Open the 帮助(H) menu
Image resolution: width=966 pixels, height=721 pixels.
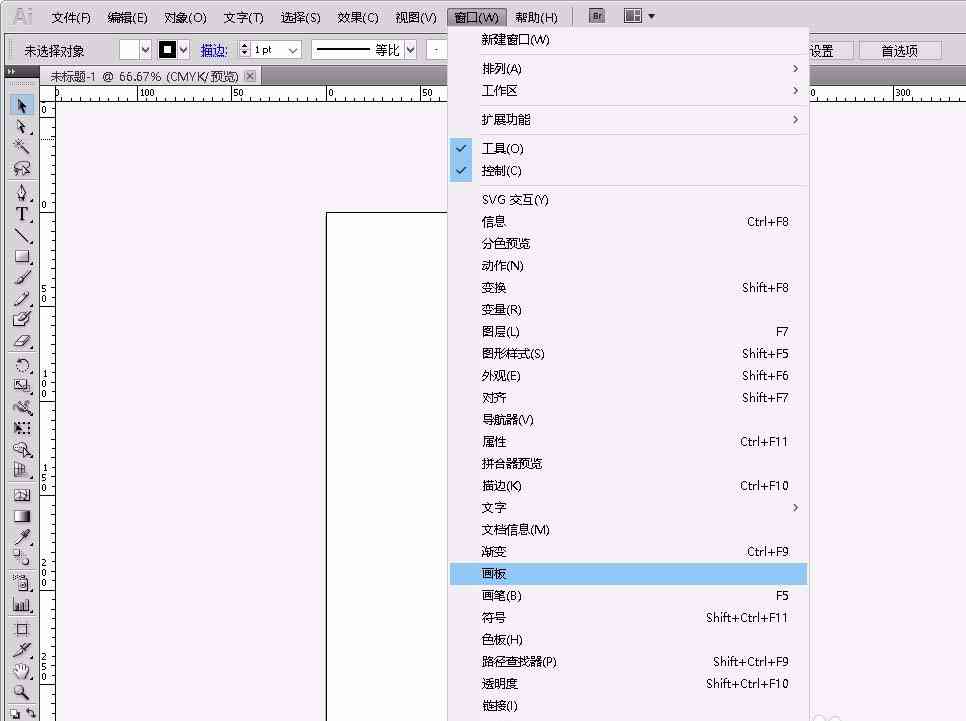(x=537, y=17)
